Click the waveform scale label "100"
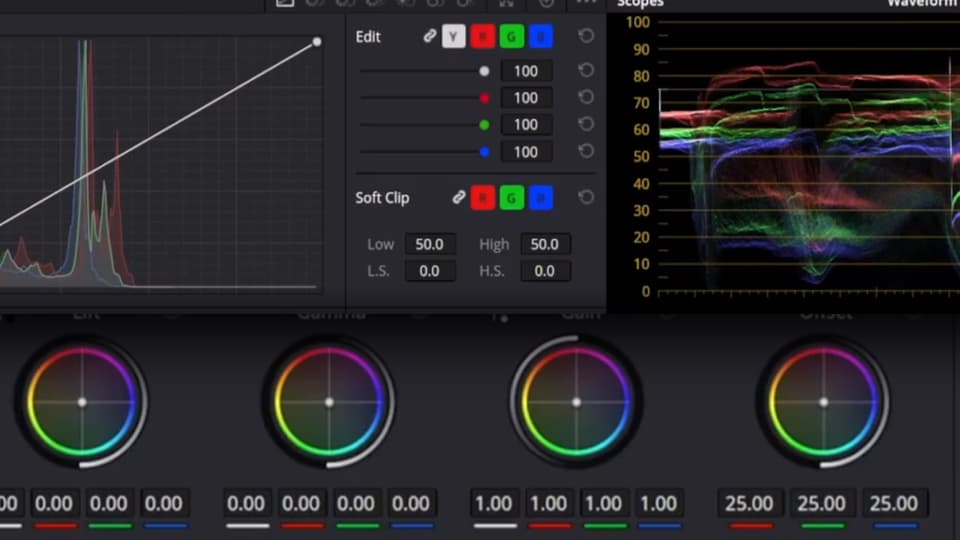The width and height of the screenshot is (960, 540). [637, 23]
